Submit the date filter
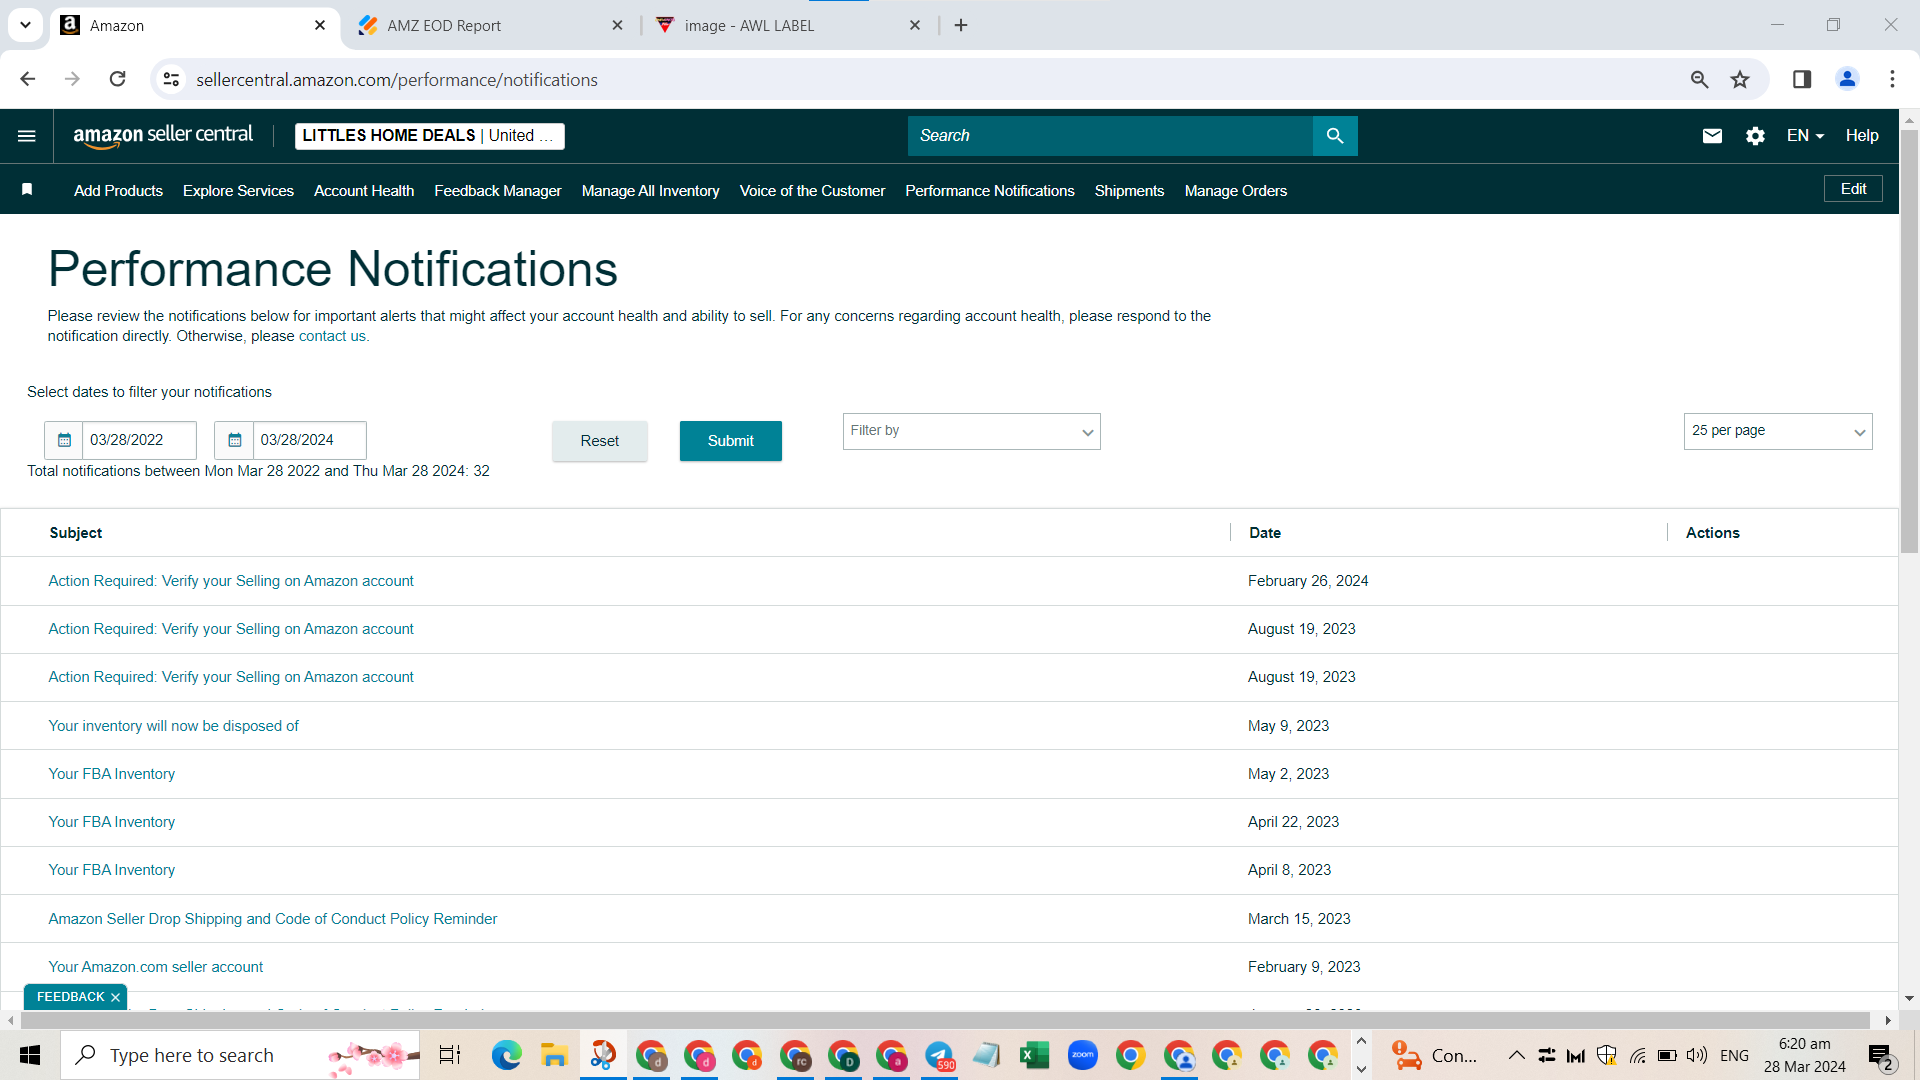 coord(730,441)
